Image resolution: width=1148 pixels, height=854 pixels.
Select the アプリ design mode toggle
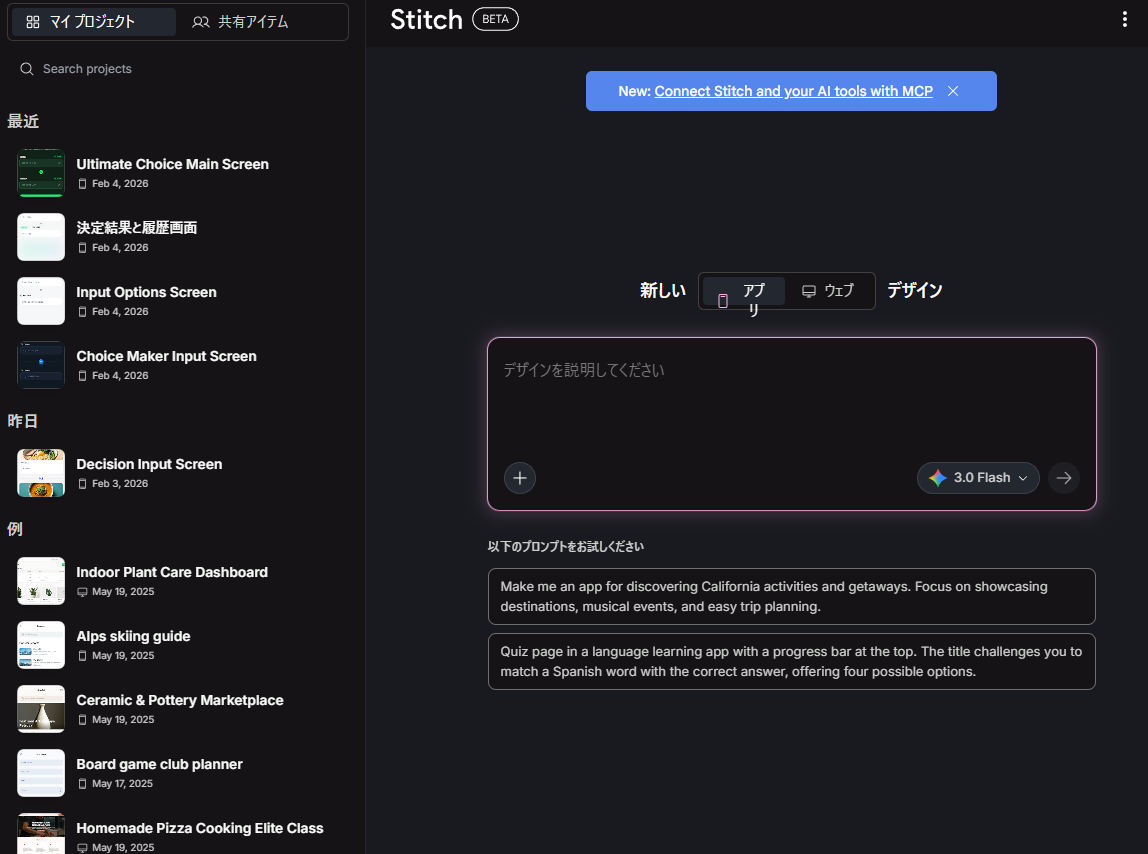743,291
